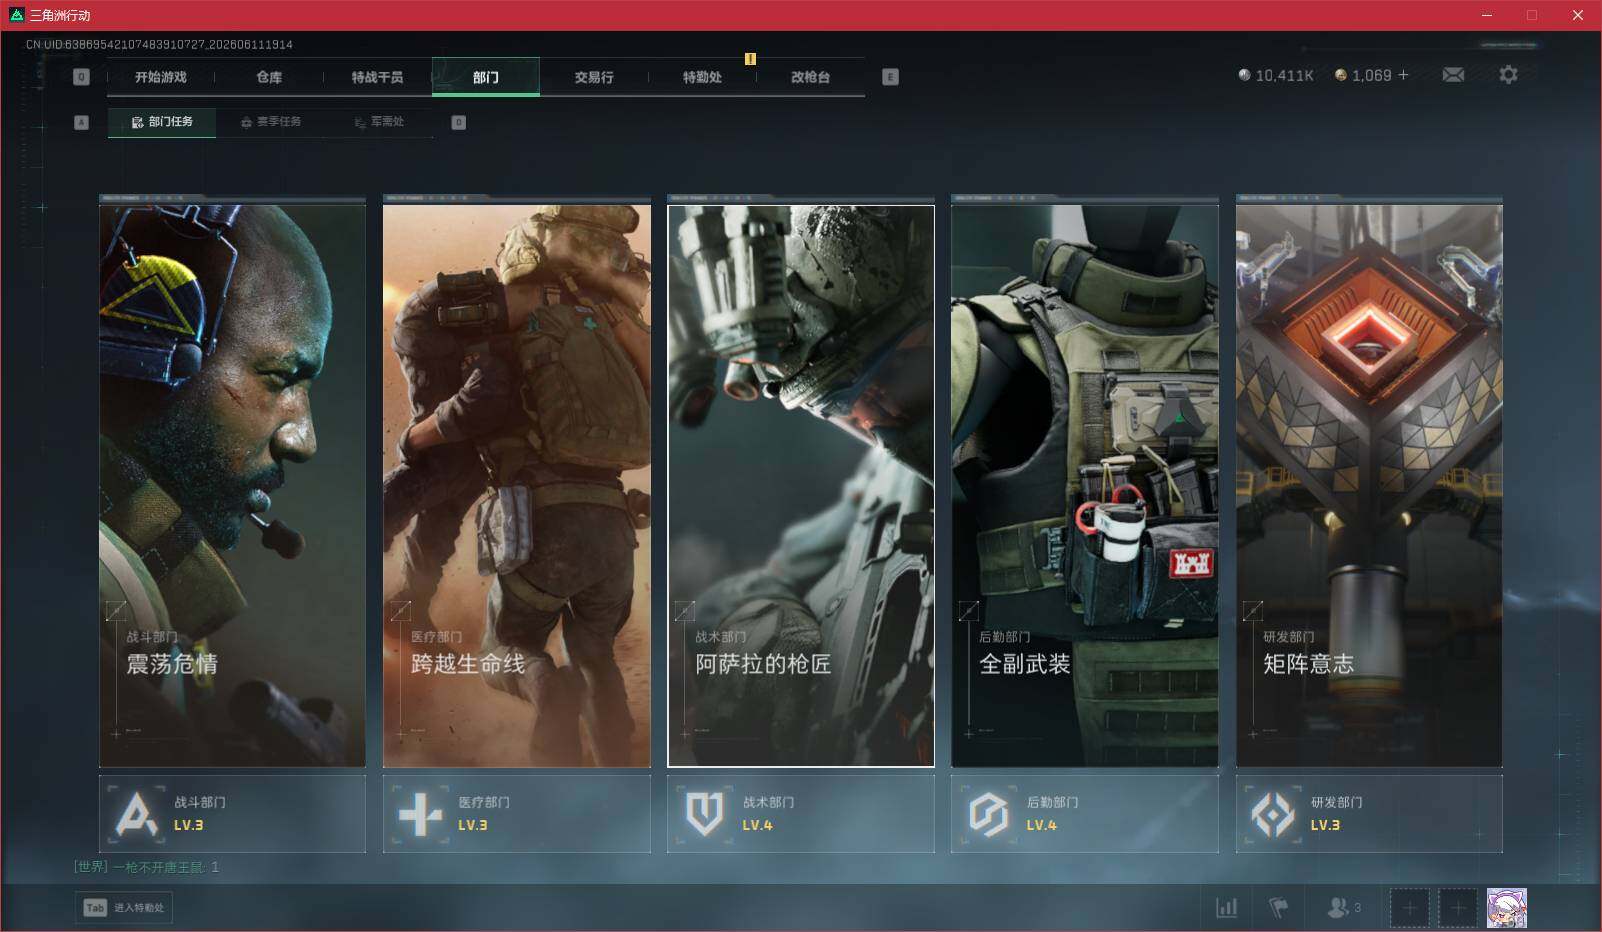Add currency with the plus beside 1,069

[1403, 75]
